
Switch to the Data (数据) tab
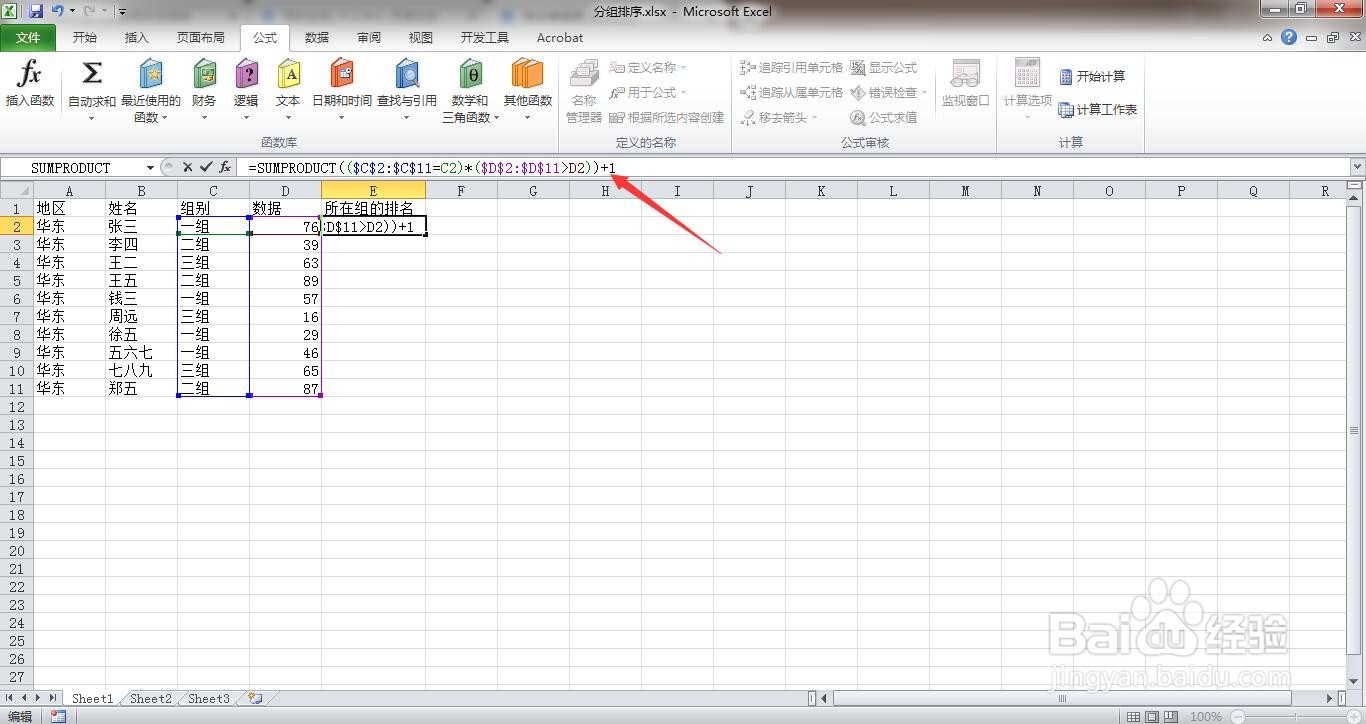(317, 38)
